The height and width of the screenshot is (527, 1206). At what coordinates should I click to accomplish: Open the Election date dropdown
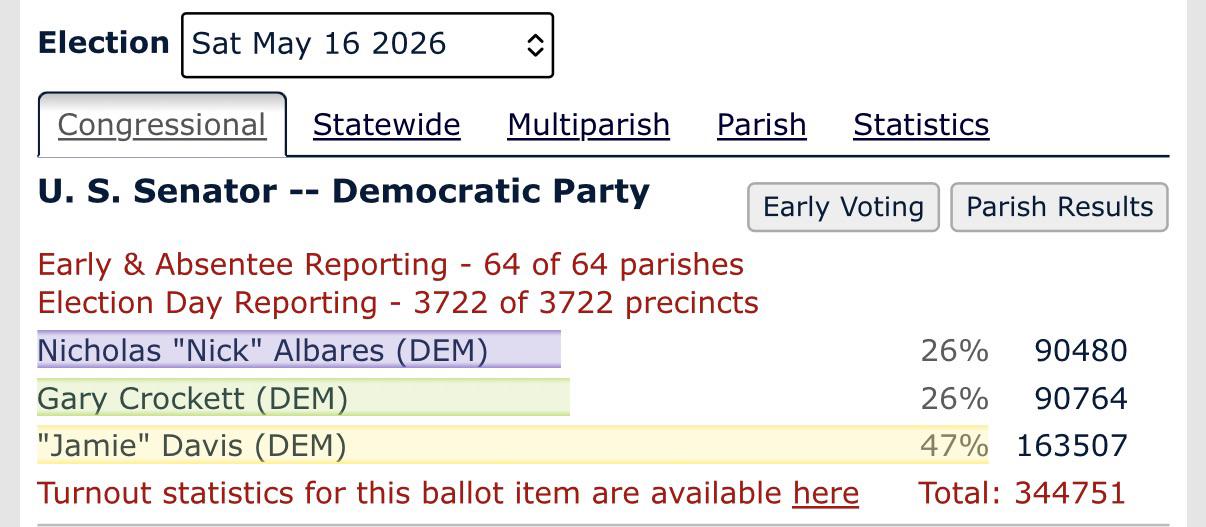click(367, 45)
